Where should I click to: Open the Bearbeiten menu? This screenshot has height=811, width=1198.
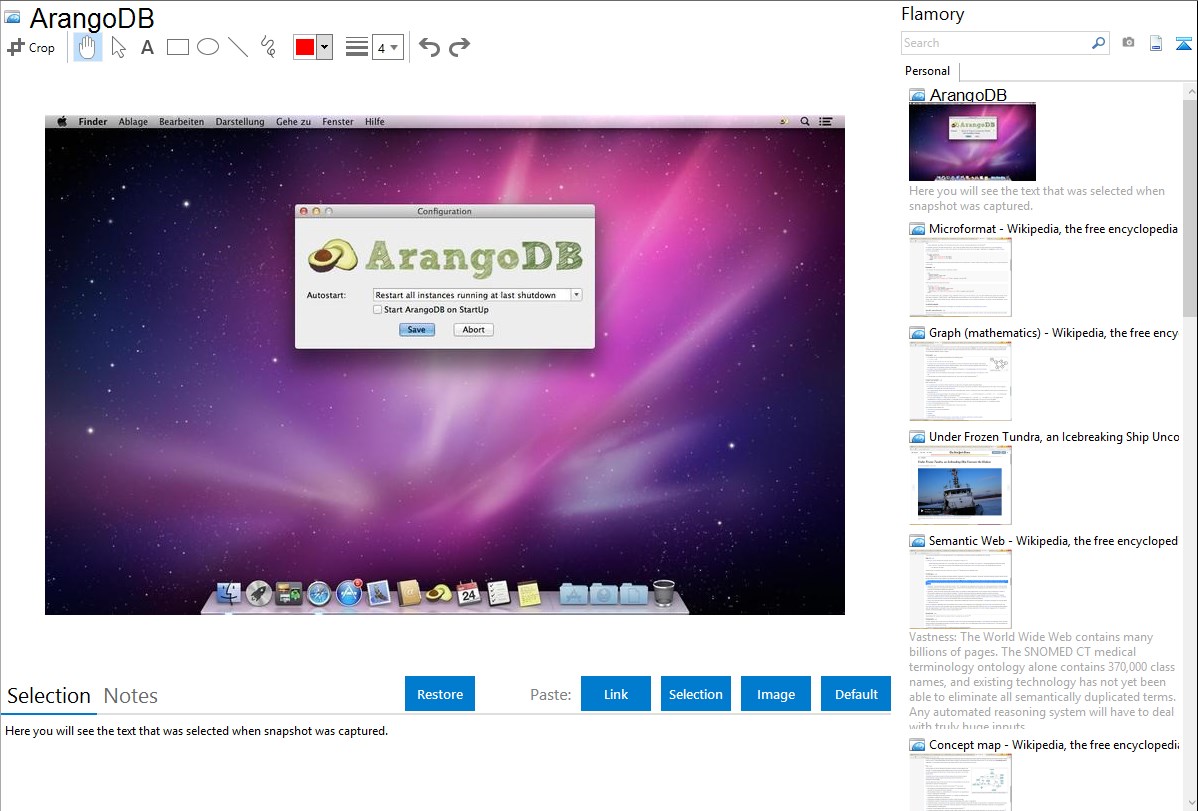tap(181, 122)
